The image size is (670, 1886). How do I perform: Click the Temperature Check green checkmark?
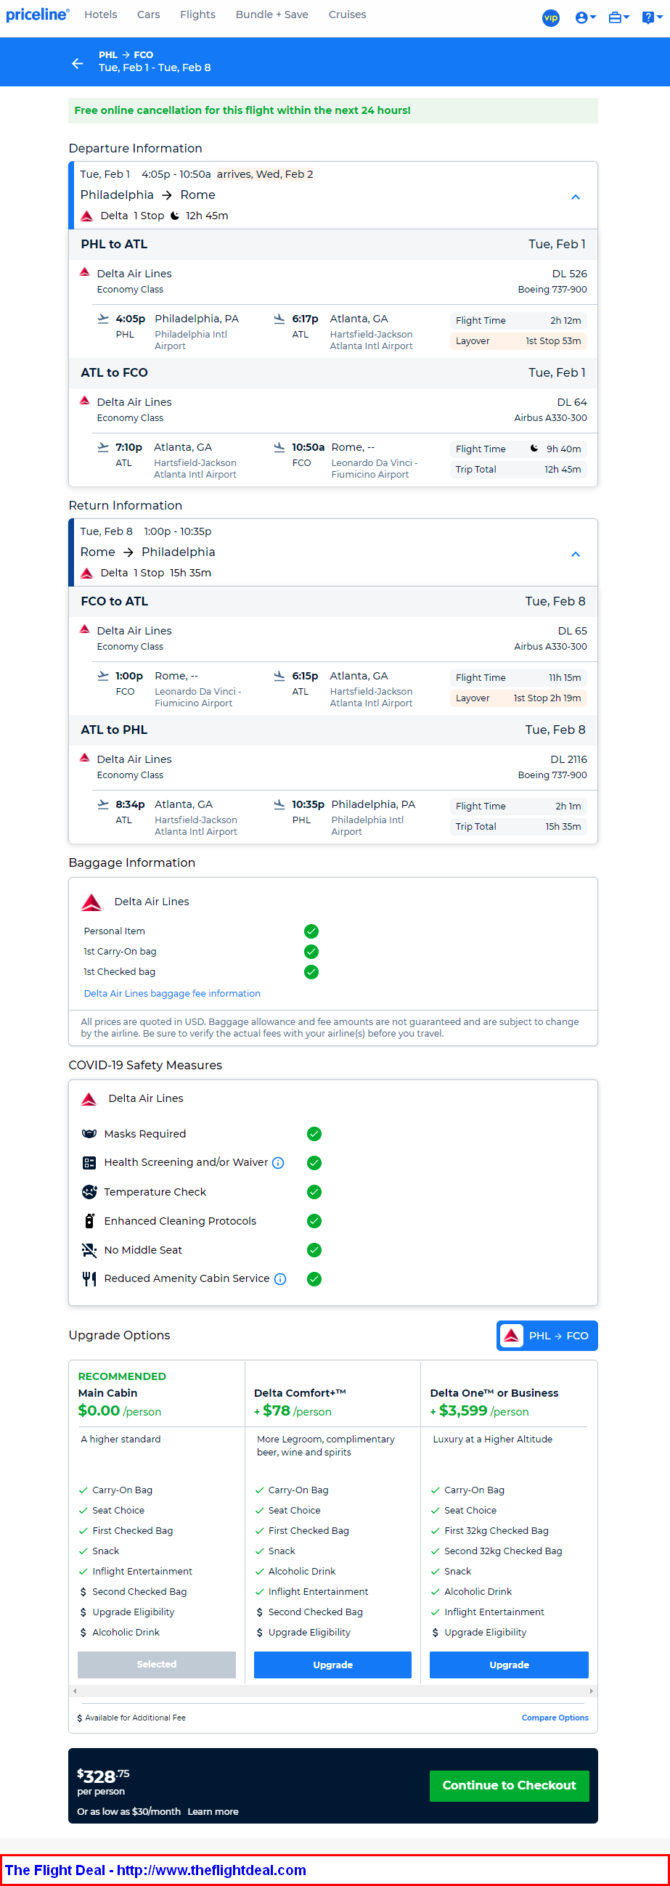point(314,1192)
